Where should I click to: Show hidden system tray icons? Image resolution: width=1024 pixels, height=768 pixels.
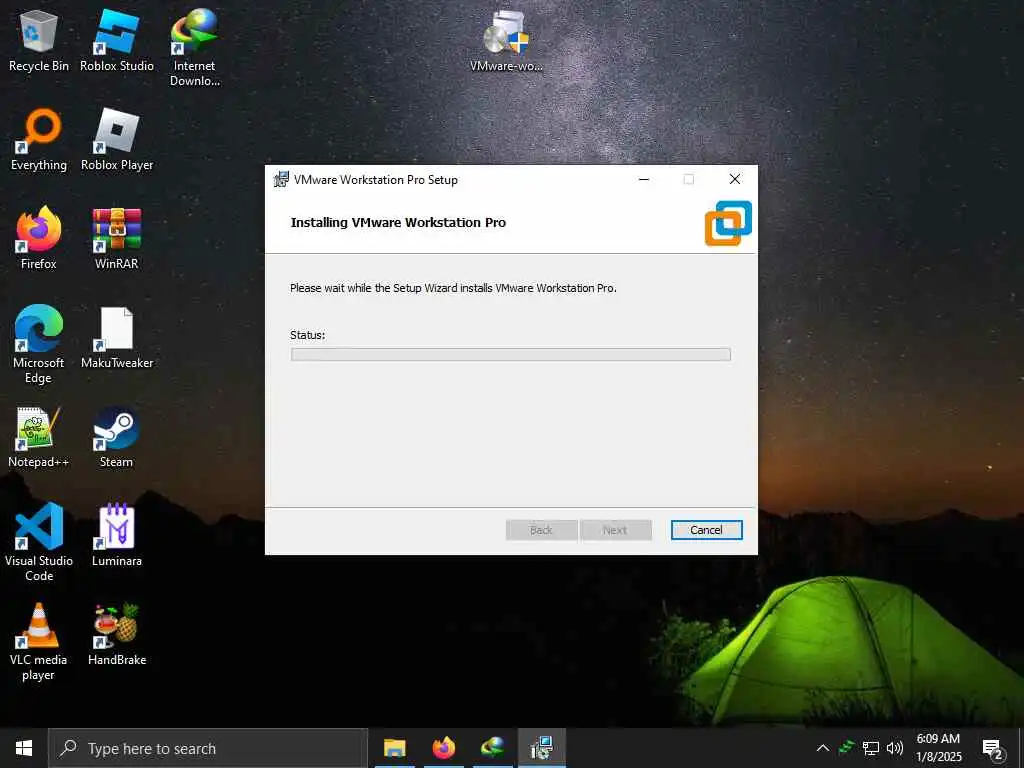pyautogui.click(x=823, y=748)
